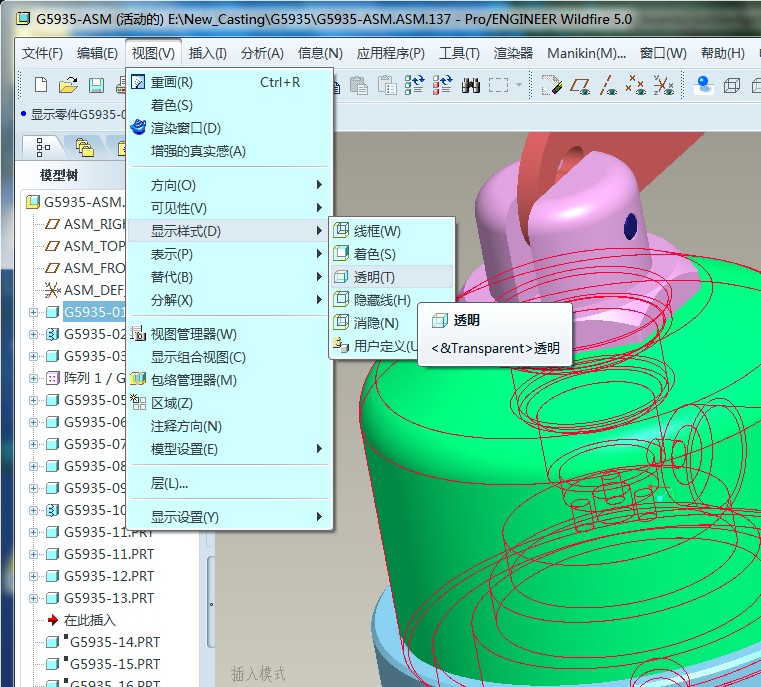The image size is (761, 687).
Task: Open the Manikin(M) menu
Action: click(x=586, y=53)
